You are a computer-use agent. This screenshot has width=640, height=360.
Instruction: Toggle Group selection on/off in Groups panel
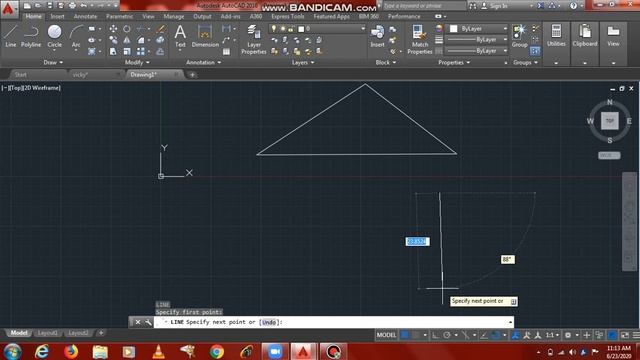(535, 51)
